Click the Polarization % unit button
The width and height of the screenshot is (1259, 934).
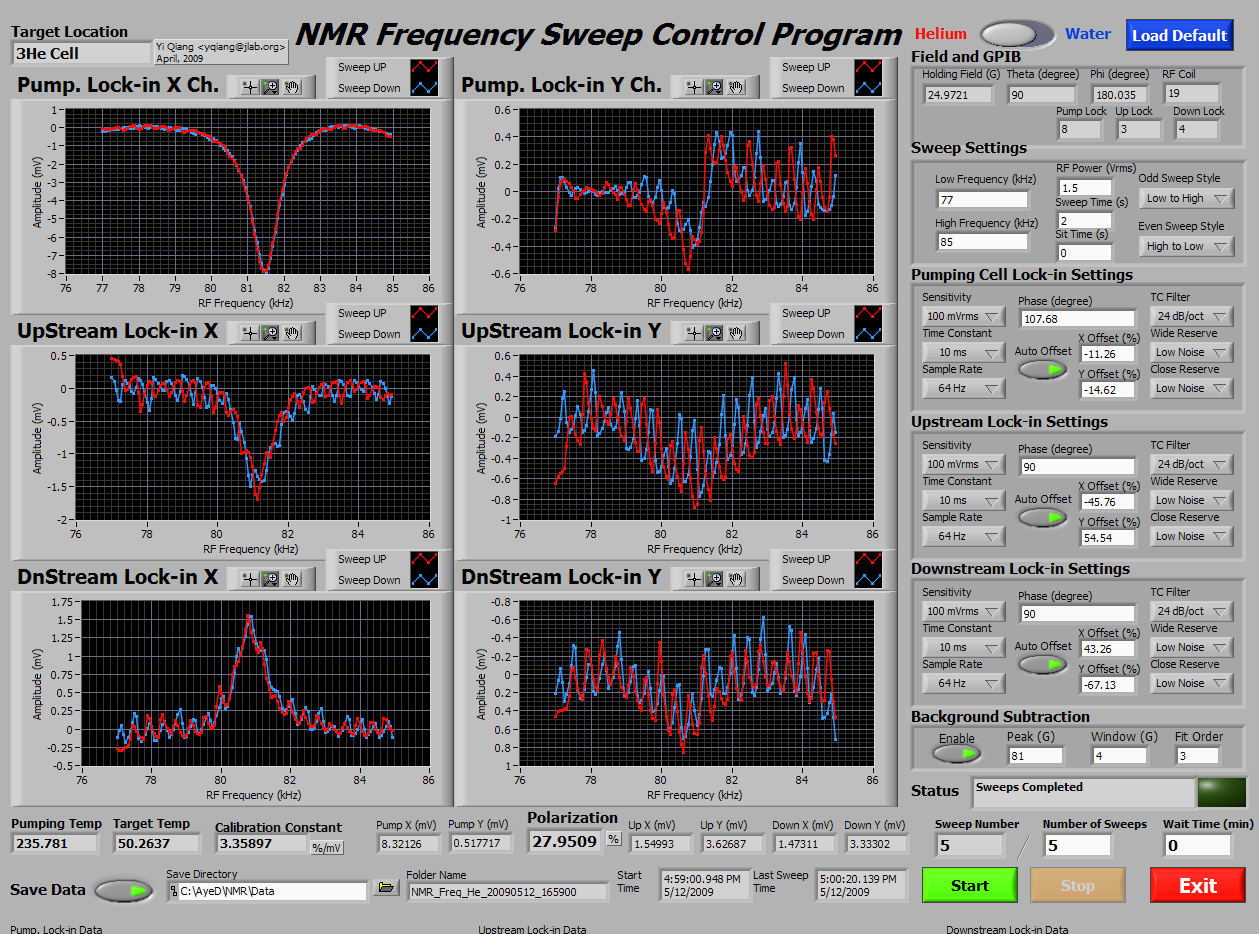[614, 840]
